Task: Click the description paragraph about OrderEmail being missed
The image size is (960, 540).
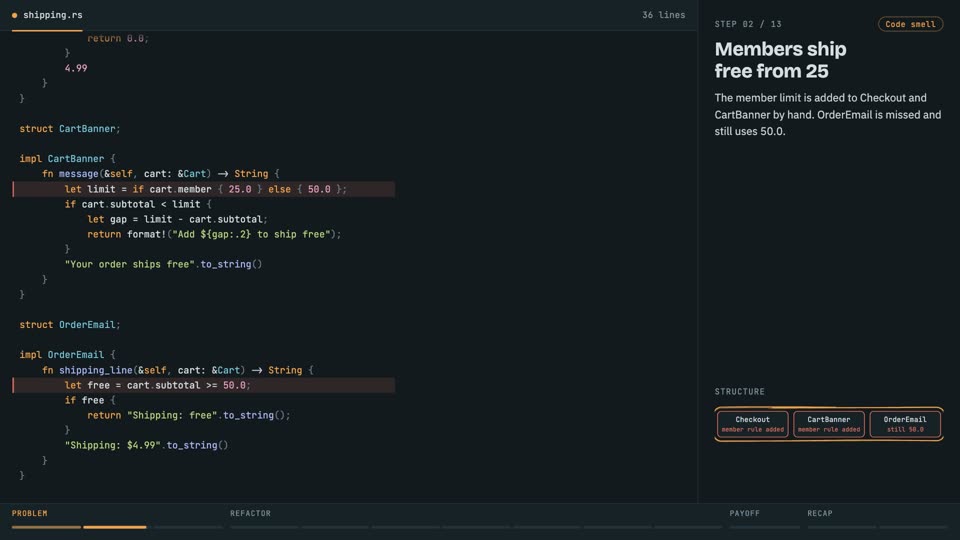Action: click(x=828, y=114)
